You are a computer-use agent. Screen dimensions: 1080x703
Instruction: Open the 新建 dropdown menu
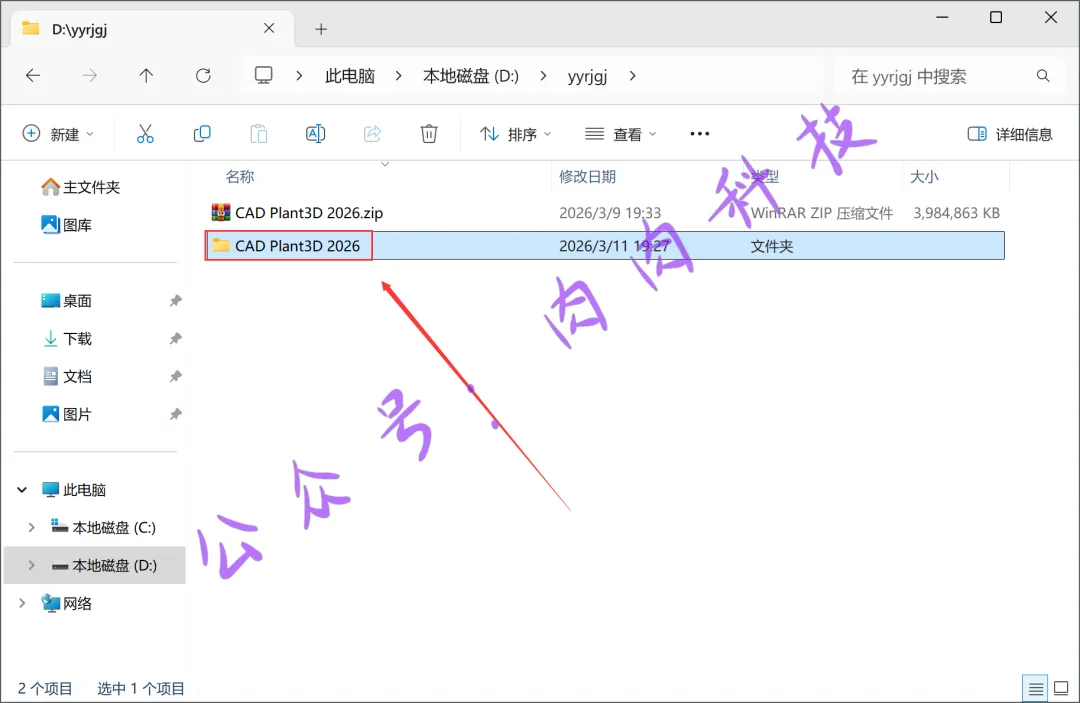[58, 134]
